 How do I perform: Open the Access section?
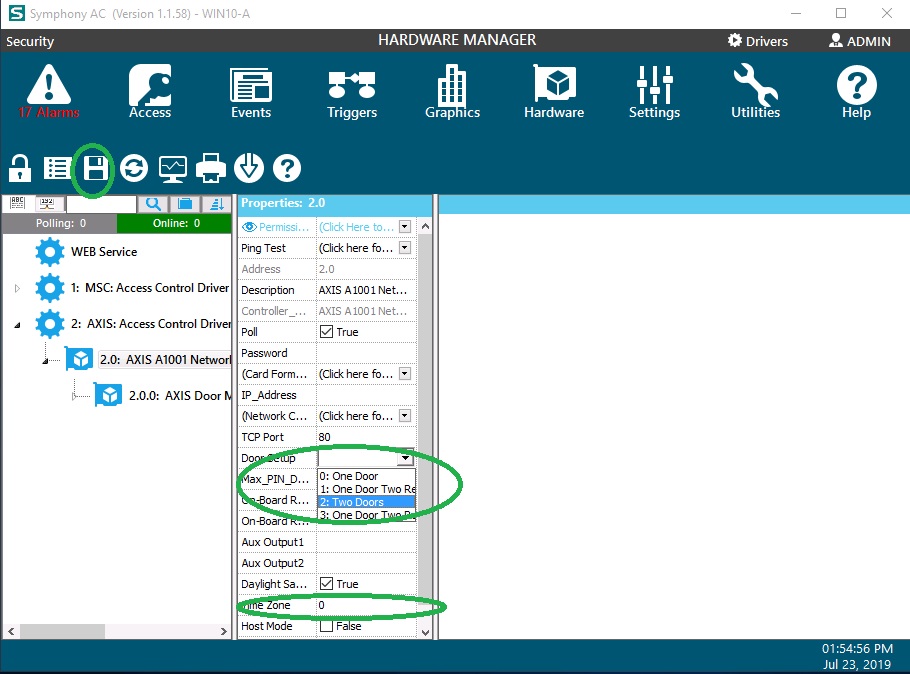(x=150, y=92)
